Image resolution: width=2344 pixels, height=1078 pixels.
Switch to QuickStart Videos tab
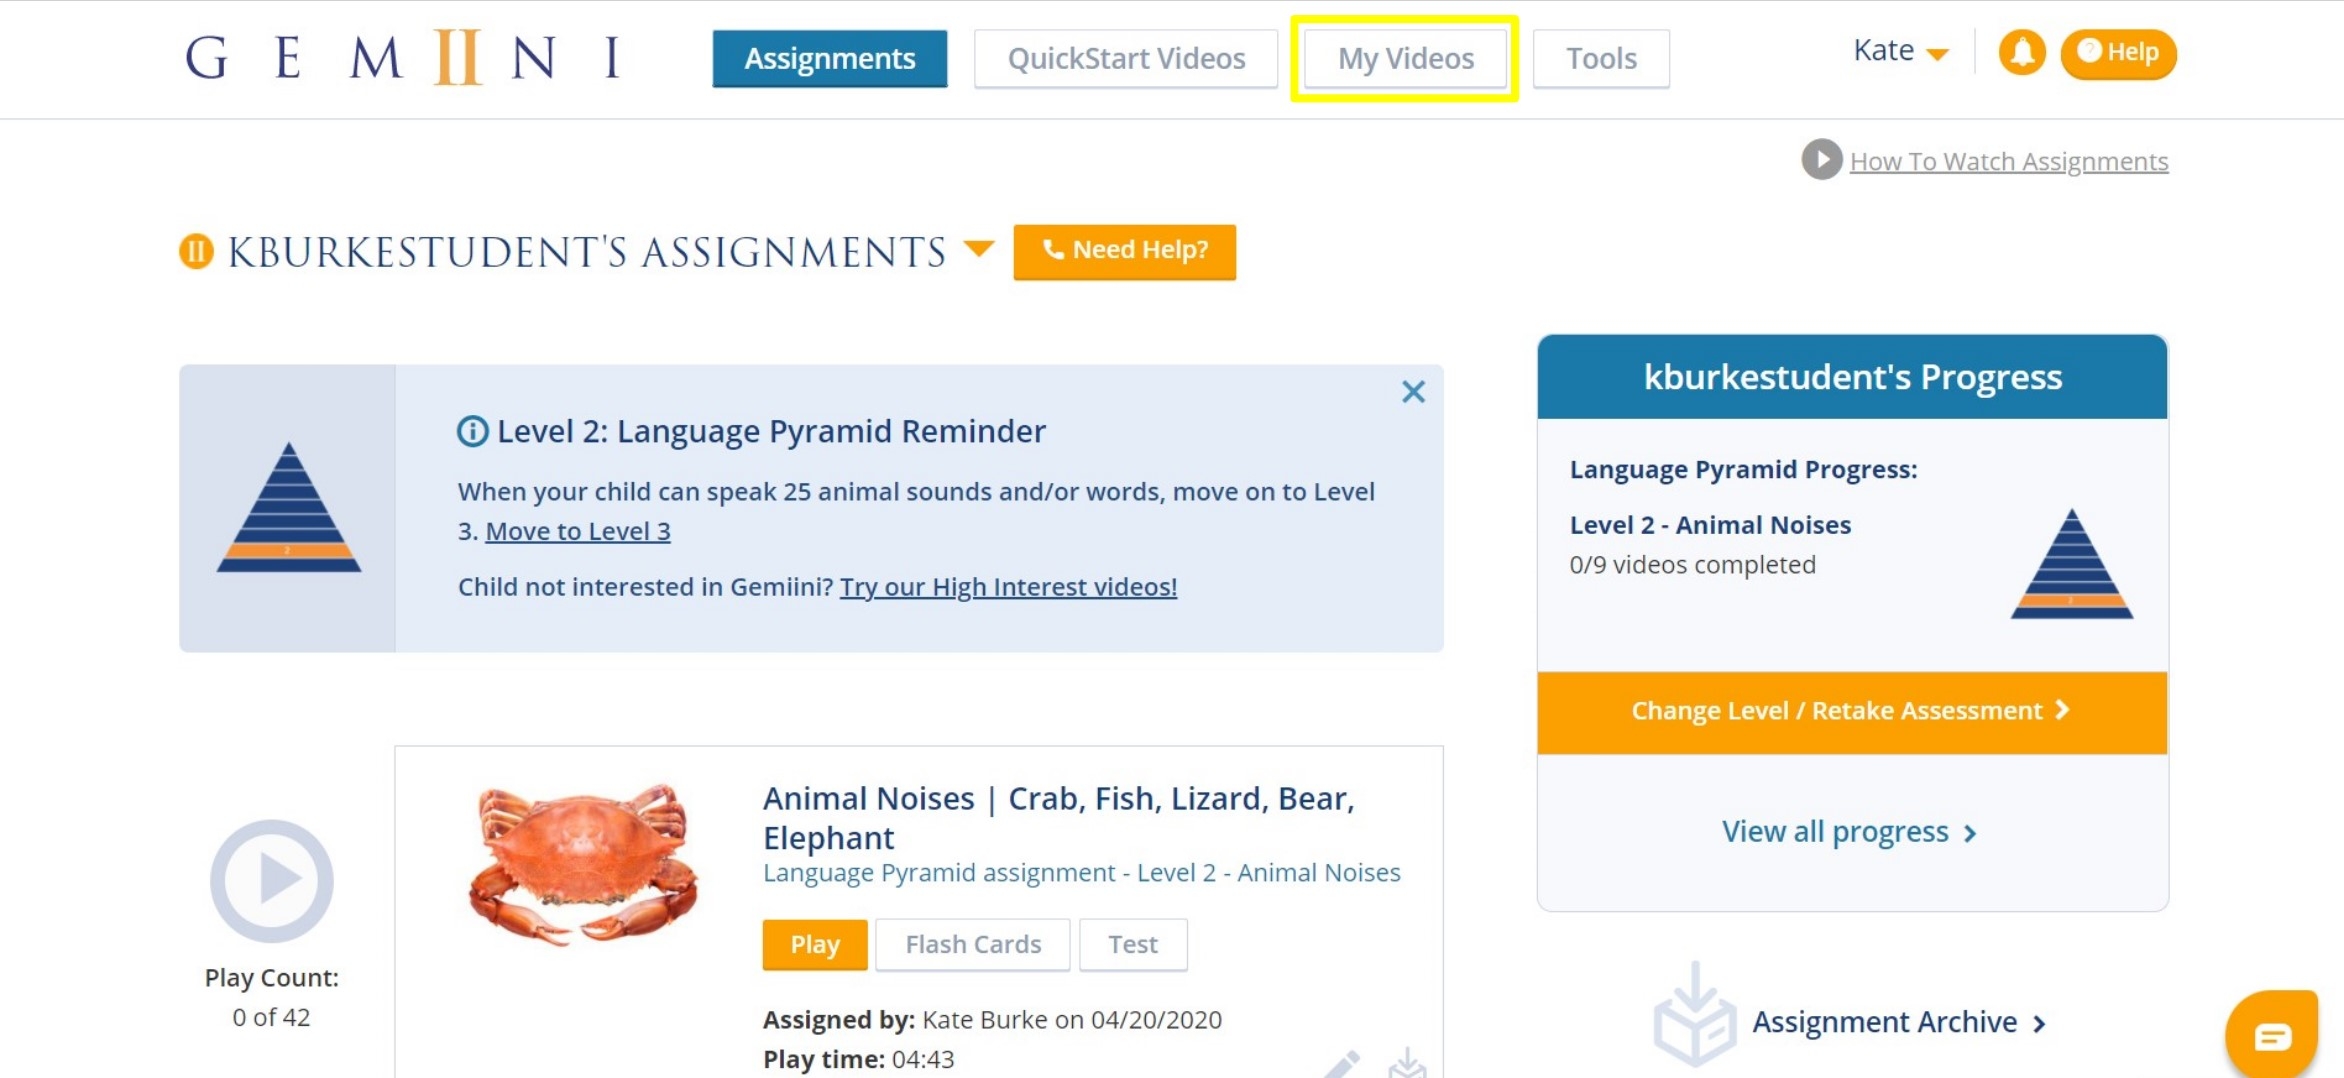point(1126,59)
